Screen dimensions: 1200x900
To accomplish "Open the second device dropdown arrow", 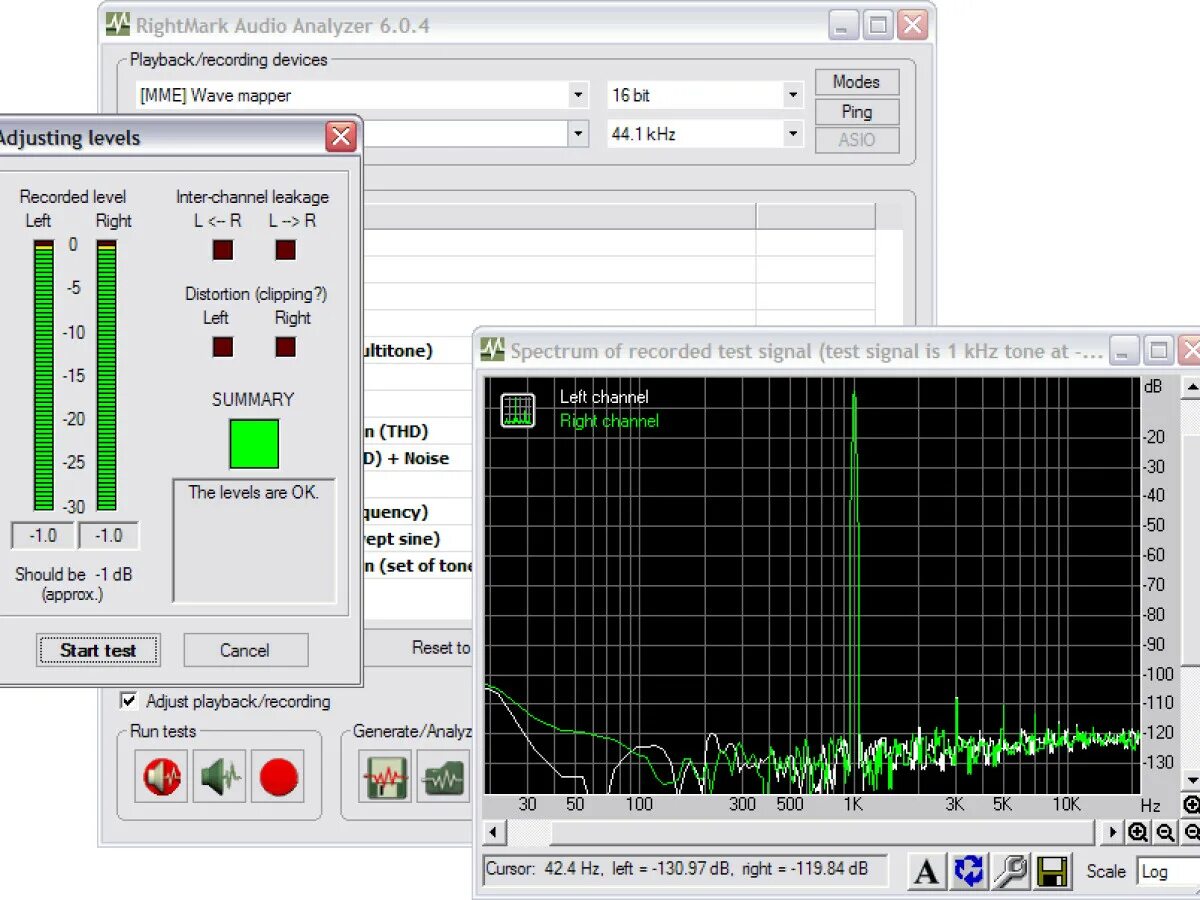I will (x=578, y=133).
